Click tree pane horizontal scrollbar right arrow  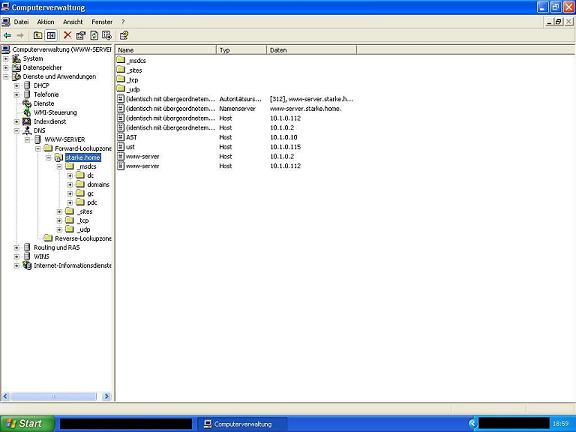[x=107, y=396]
